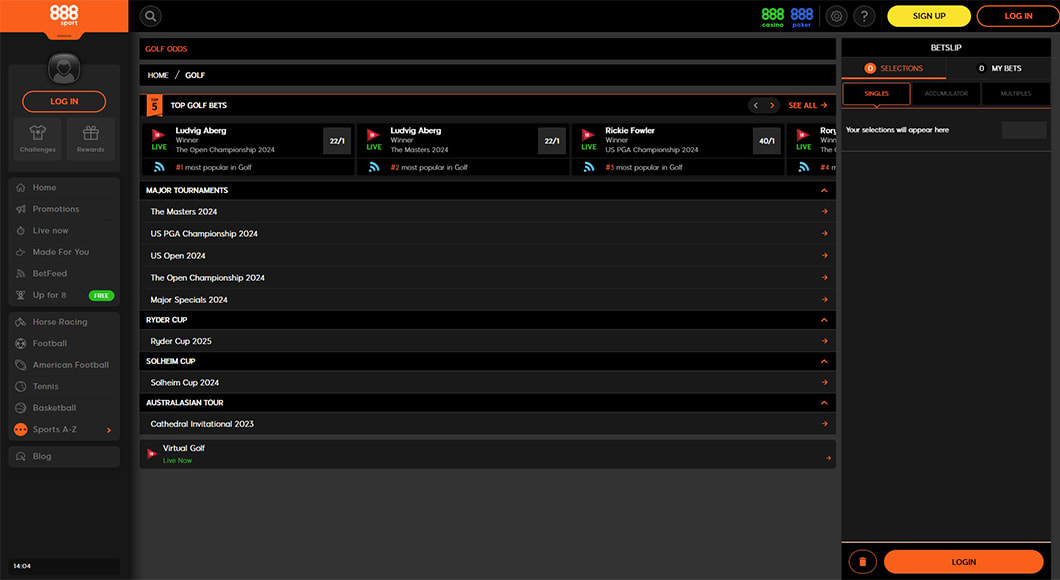Viewport: 1060px width, 580px height.
Task: Open Ryder Cup 2025 row
Action: point(487,341)
